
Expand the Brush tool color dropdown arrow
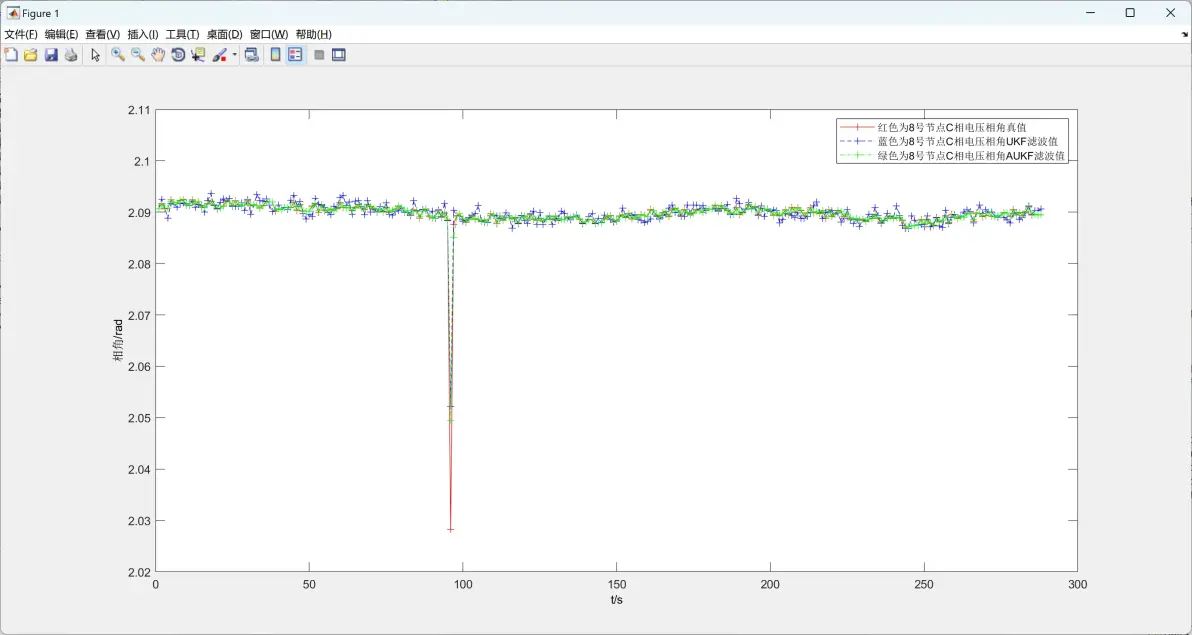[x=235, y=55]
